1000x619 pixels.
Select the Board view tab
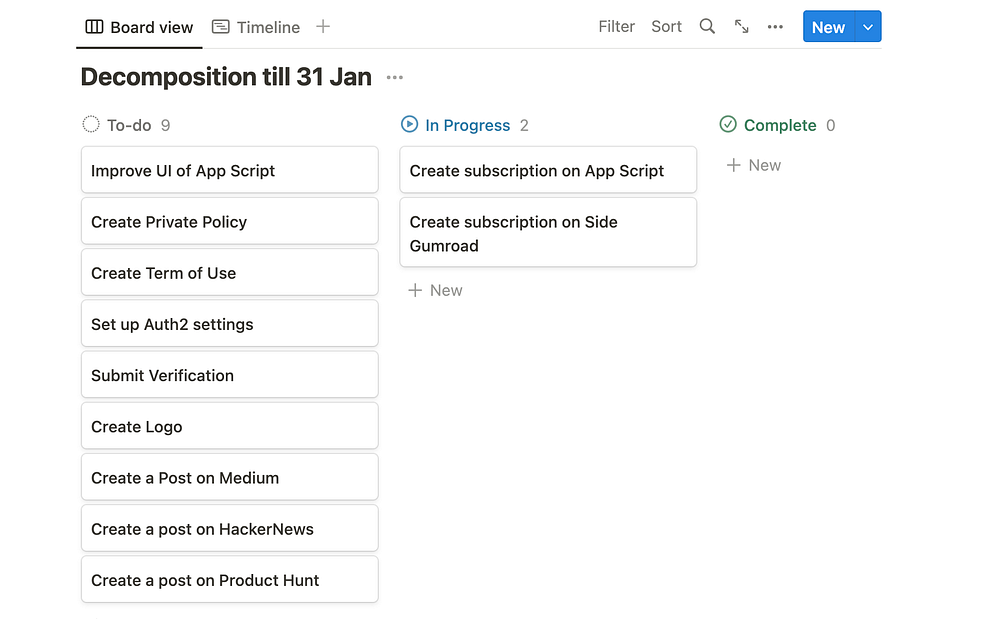point(139,27)
